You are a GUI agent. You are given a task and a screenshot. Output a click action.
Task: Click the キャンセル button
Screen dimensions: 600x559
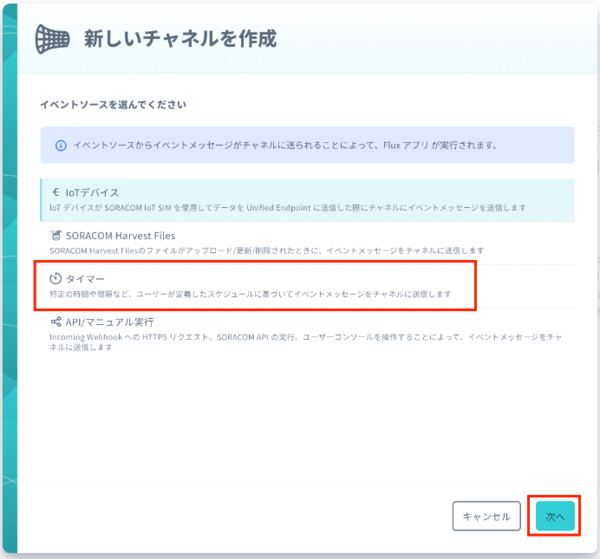(486, 516)
